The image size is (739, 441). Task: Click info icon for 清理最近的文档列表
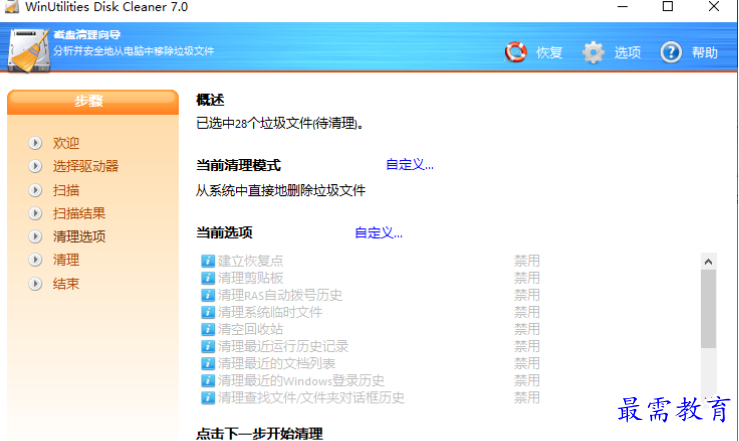point(208,363)
